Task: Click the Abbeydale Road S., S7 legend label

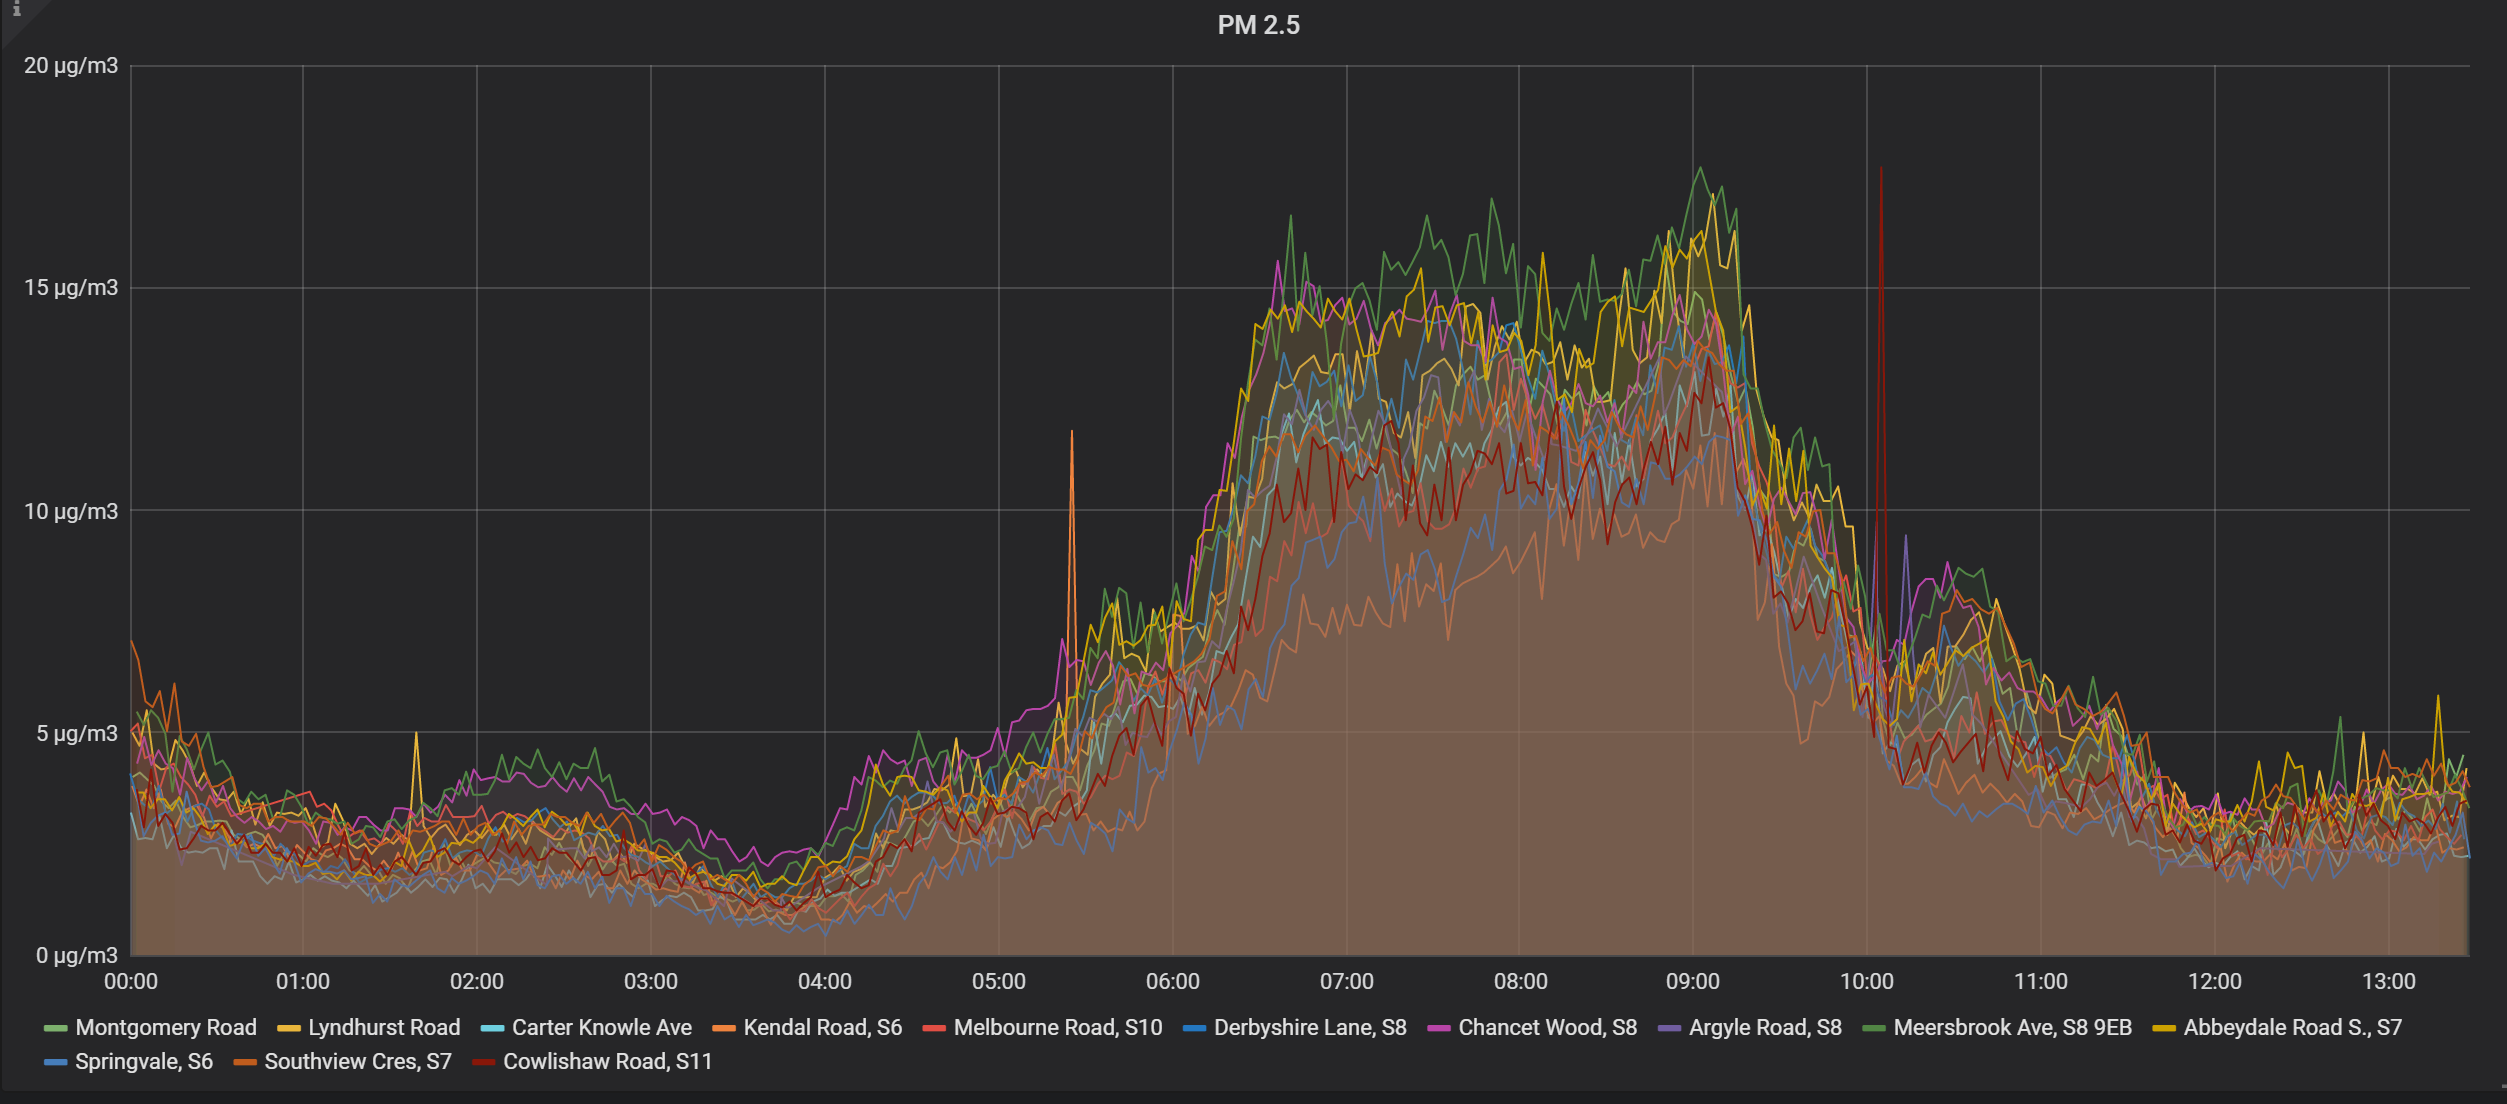Action: point(2293,1027)
